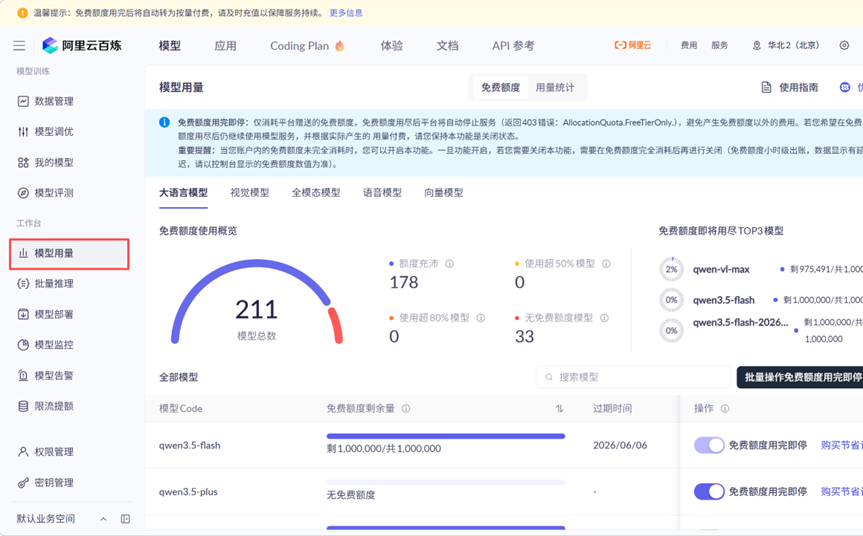The width and height of the screenshot is (863, 536).
Task: Open the 使用指南 link
Action: coord(790,87)
